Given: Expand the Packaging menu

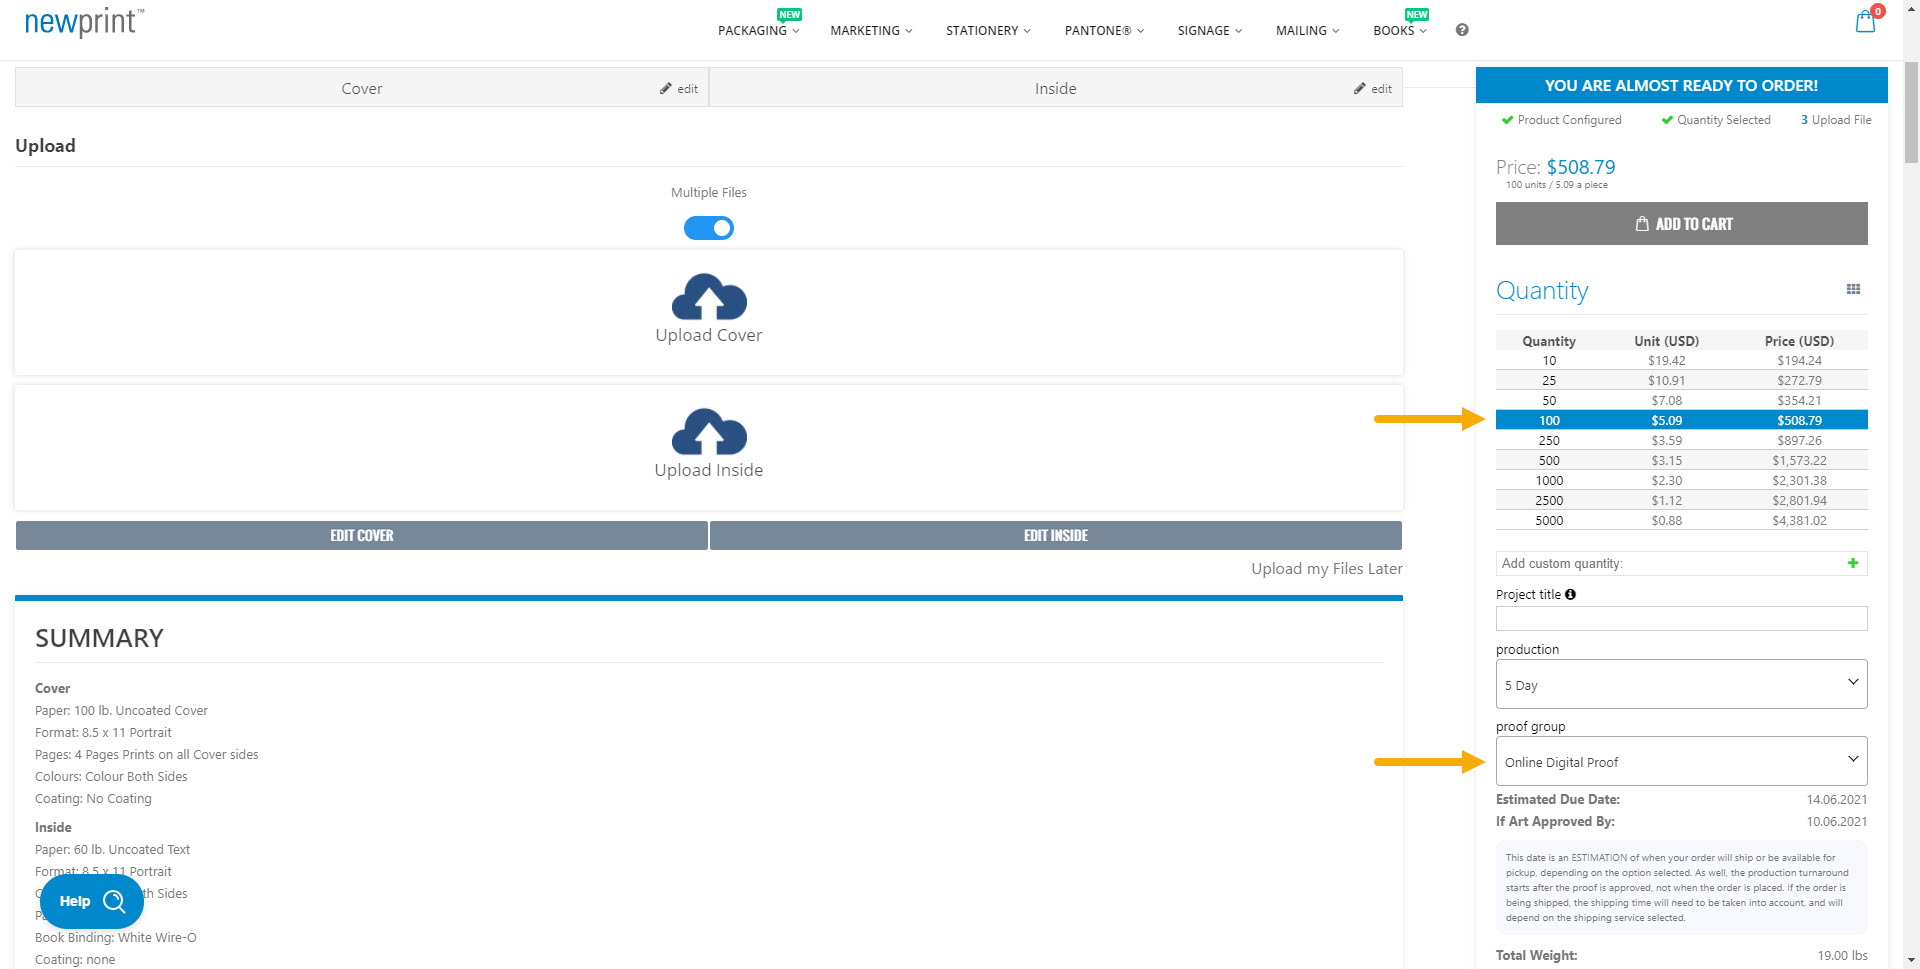Looking at the screenshot, I should point(759,30).
